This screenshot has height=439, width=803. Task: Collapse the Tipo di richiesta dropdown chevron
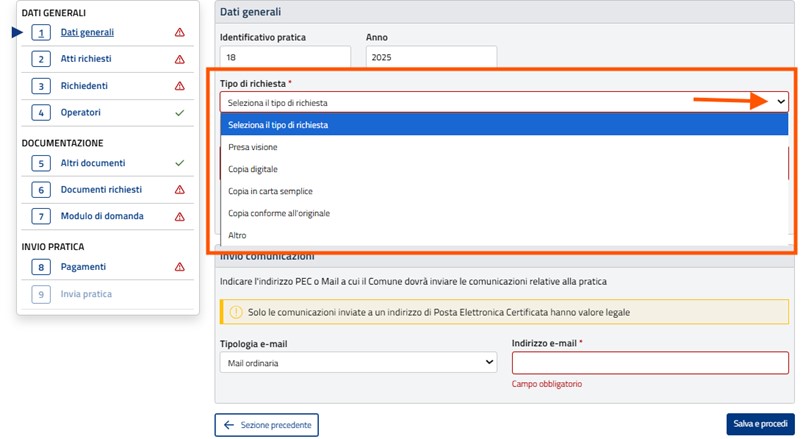click(780, 102)
